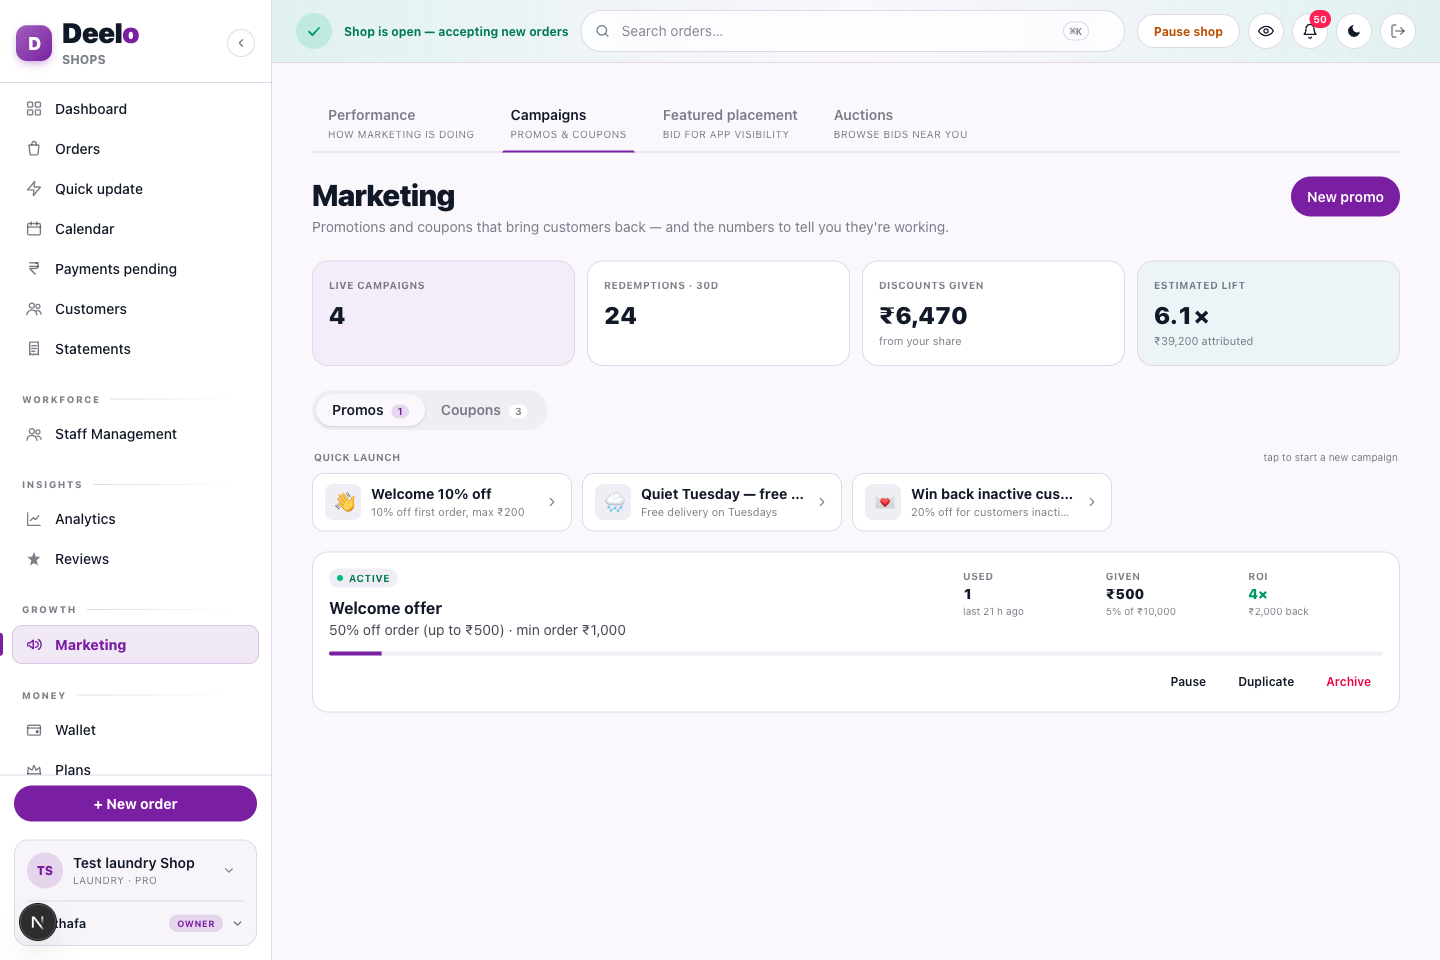Click the Live Campaigns stat card

point(443,313)
